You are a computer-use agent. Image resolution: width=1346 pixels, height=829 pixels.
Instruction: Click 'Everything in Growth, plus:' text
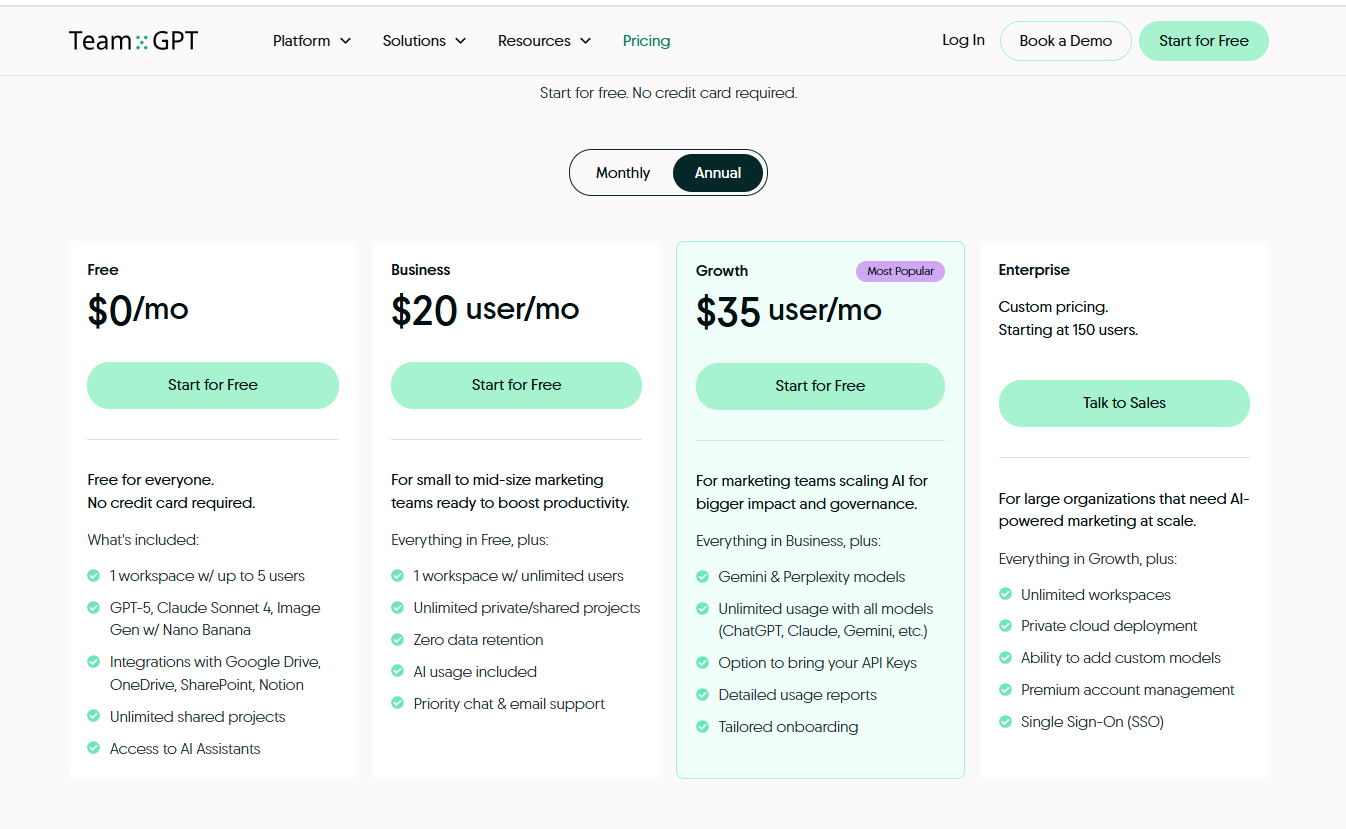1088,559
